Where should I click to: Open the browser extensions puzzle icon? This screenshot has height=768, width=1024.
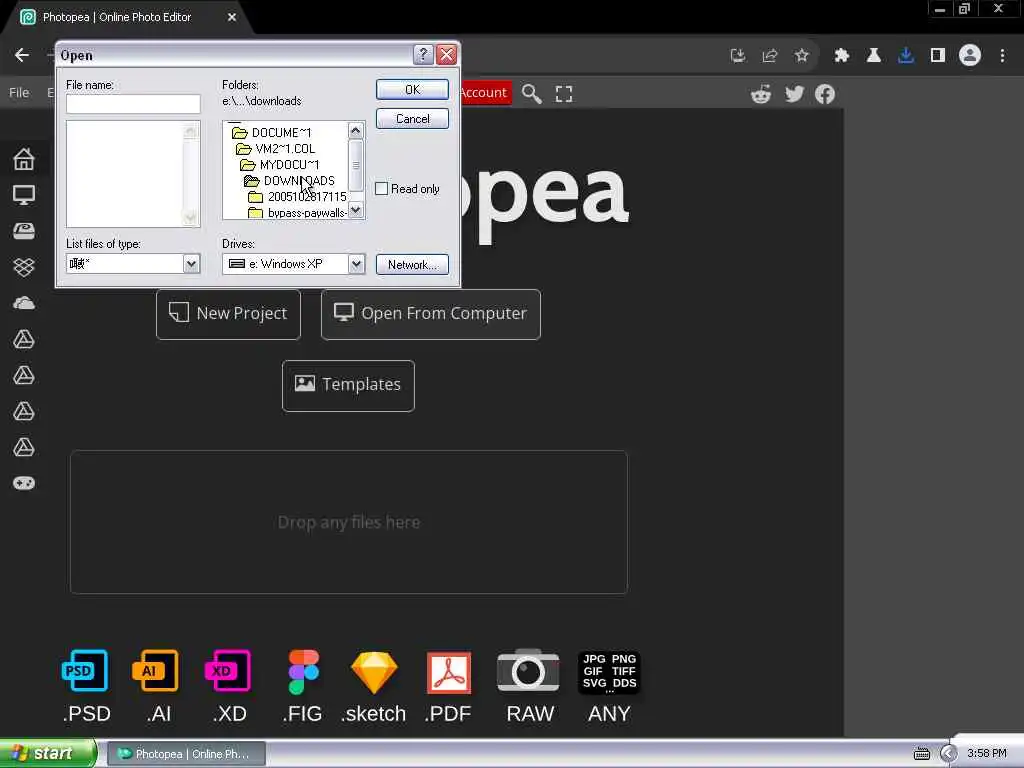pos(842,56)
